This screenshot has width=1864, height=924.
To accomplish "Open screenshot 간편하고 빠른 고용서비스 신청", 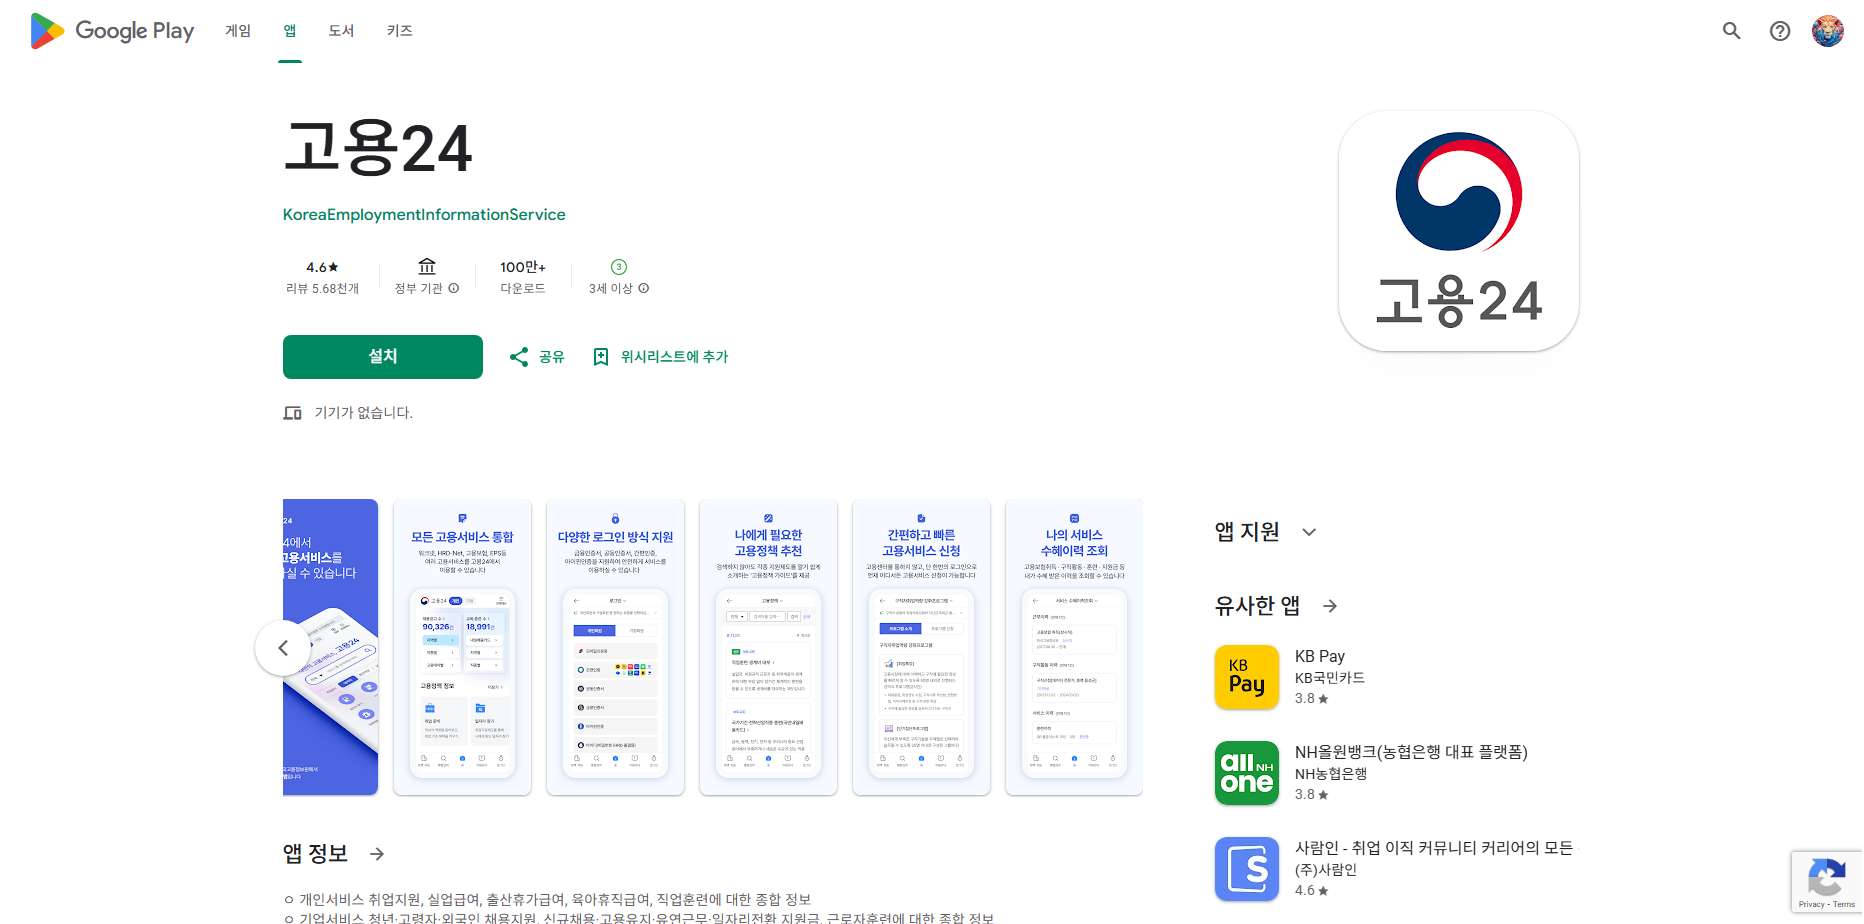I will (x=921, y=647).
